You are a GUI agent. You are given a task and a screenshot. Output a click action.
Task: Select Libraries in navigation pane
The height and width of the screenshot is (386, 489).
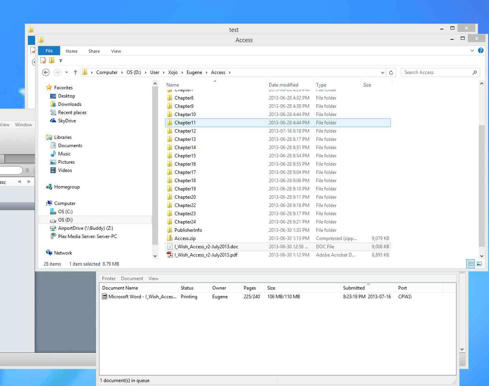(x=63, y=137)
